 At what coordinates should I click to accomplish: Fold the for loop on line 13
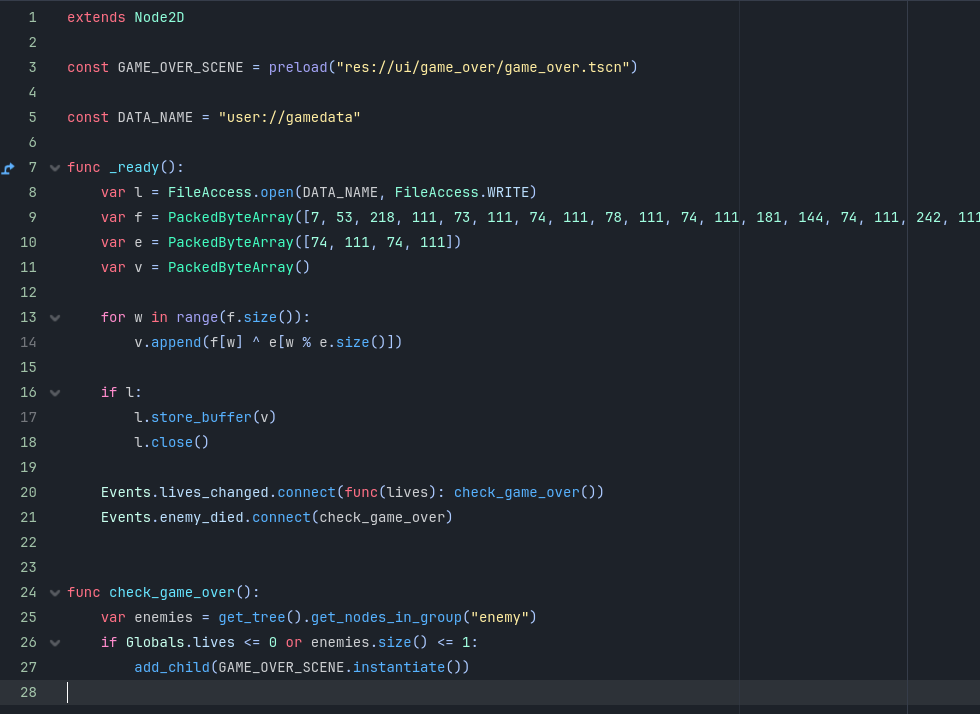55,318
